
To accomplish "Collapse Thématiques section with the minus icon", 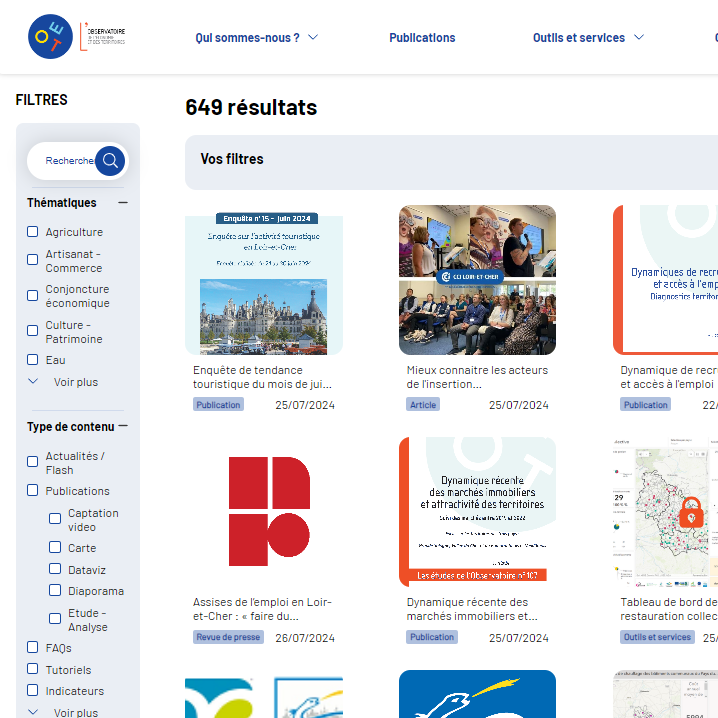I will coord(123,203).
